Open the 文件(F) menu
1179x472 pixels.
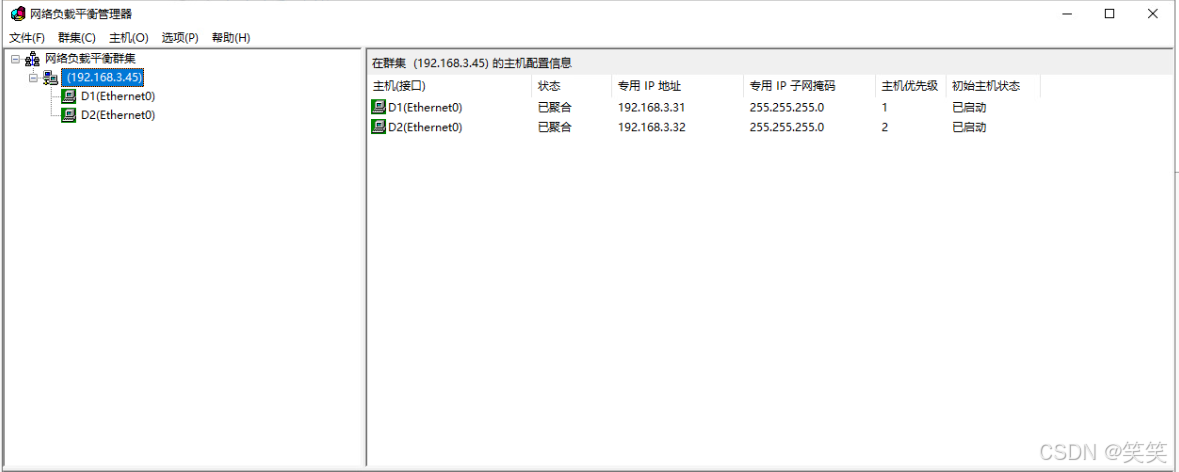point(27,38)
